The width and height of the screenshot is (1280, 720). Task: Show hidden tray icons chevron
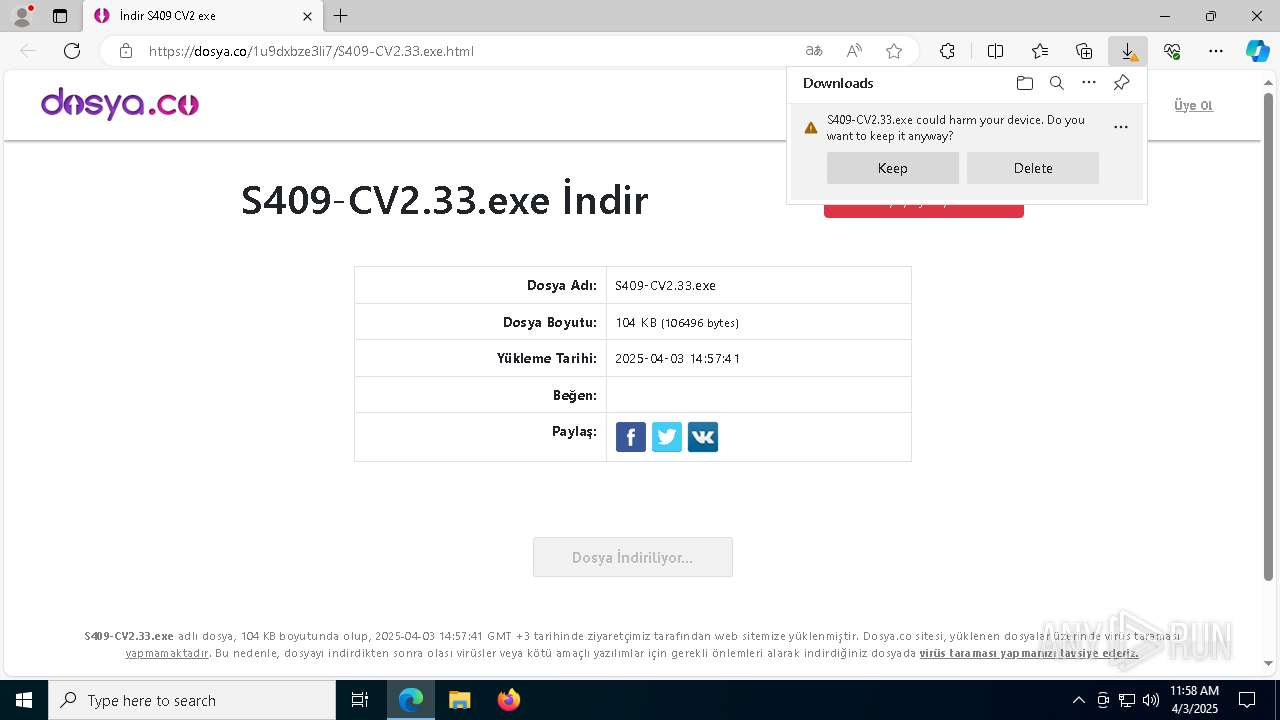point(1078,700)
